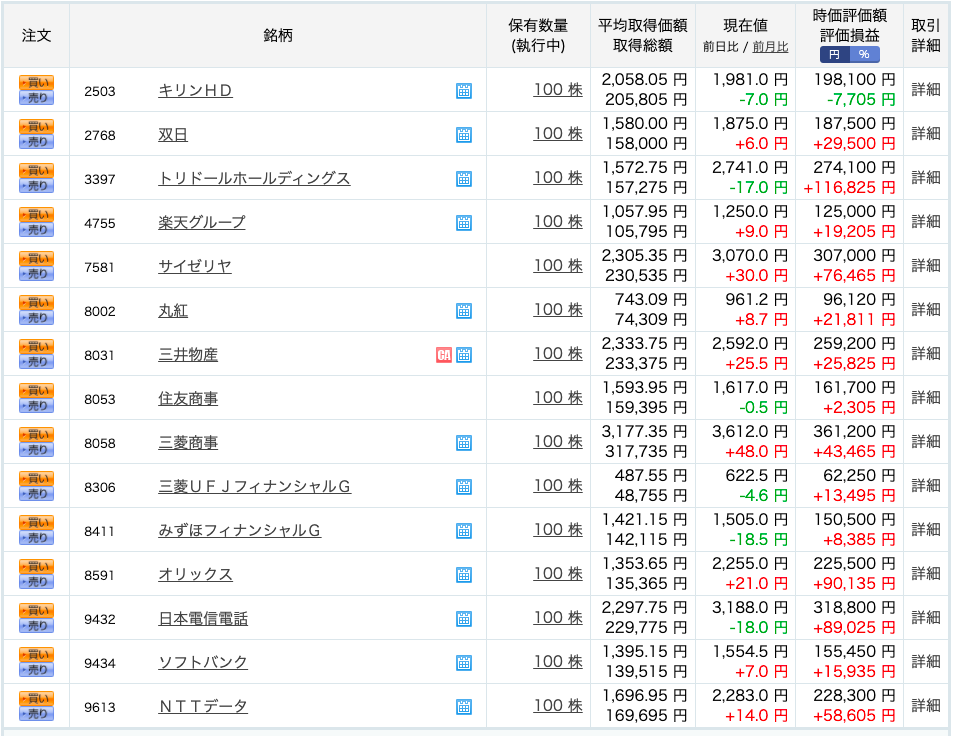Click the 売り button for 日本電信電話
This screenshot has height=736, width=954.
click(37, 626)
